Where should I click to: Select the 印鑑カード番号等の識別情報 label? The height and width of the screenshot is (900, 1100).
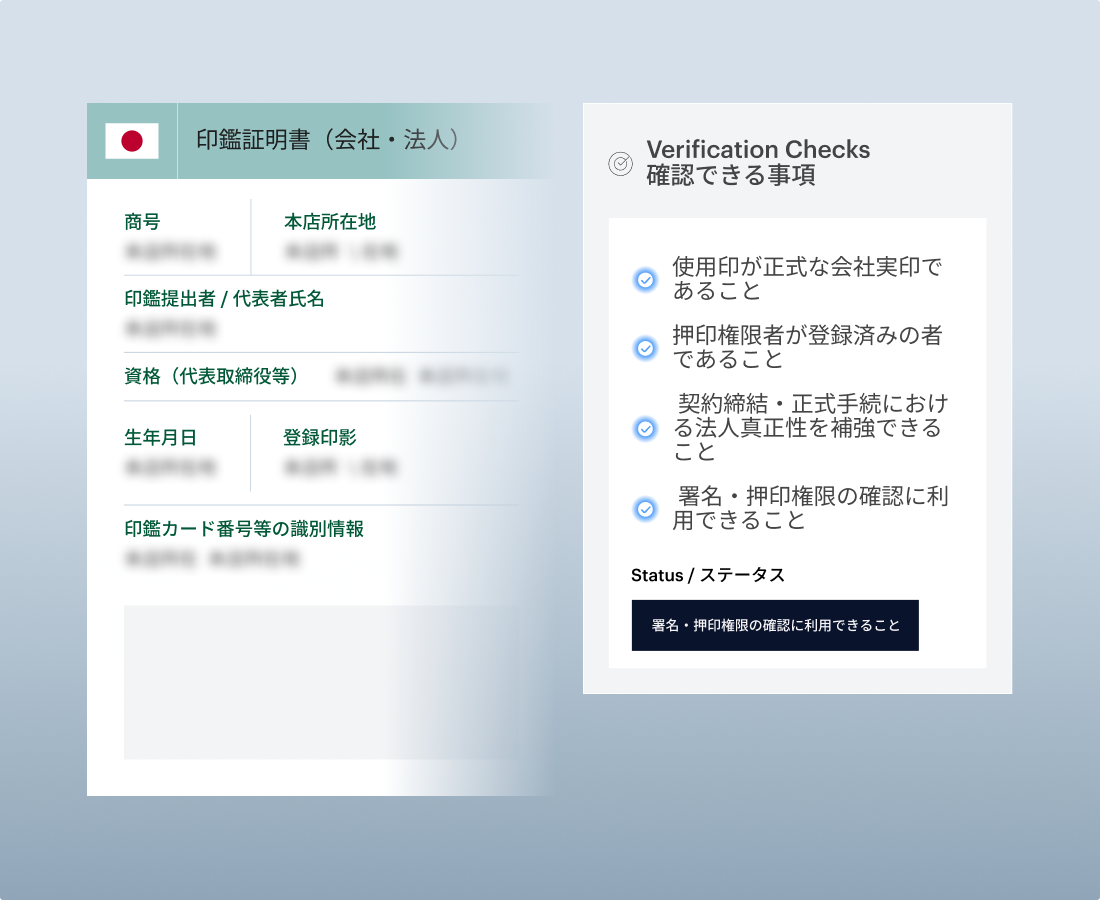click(244, 529)
